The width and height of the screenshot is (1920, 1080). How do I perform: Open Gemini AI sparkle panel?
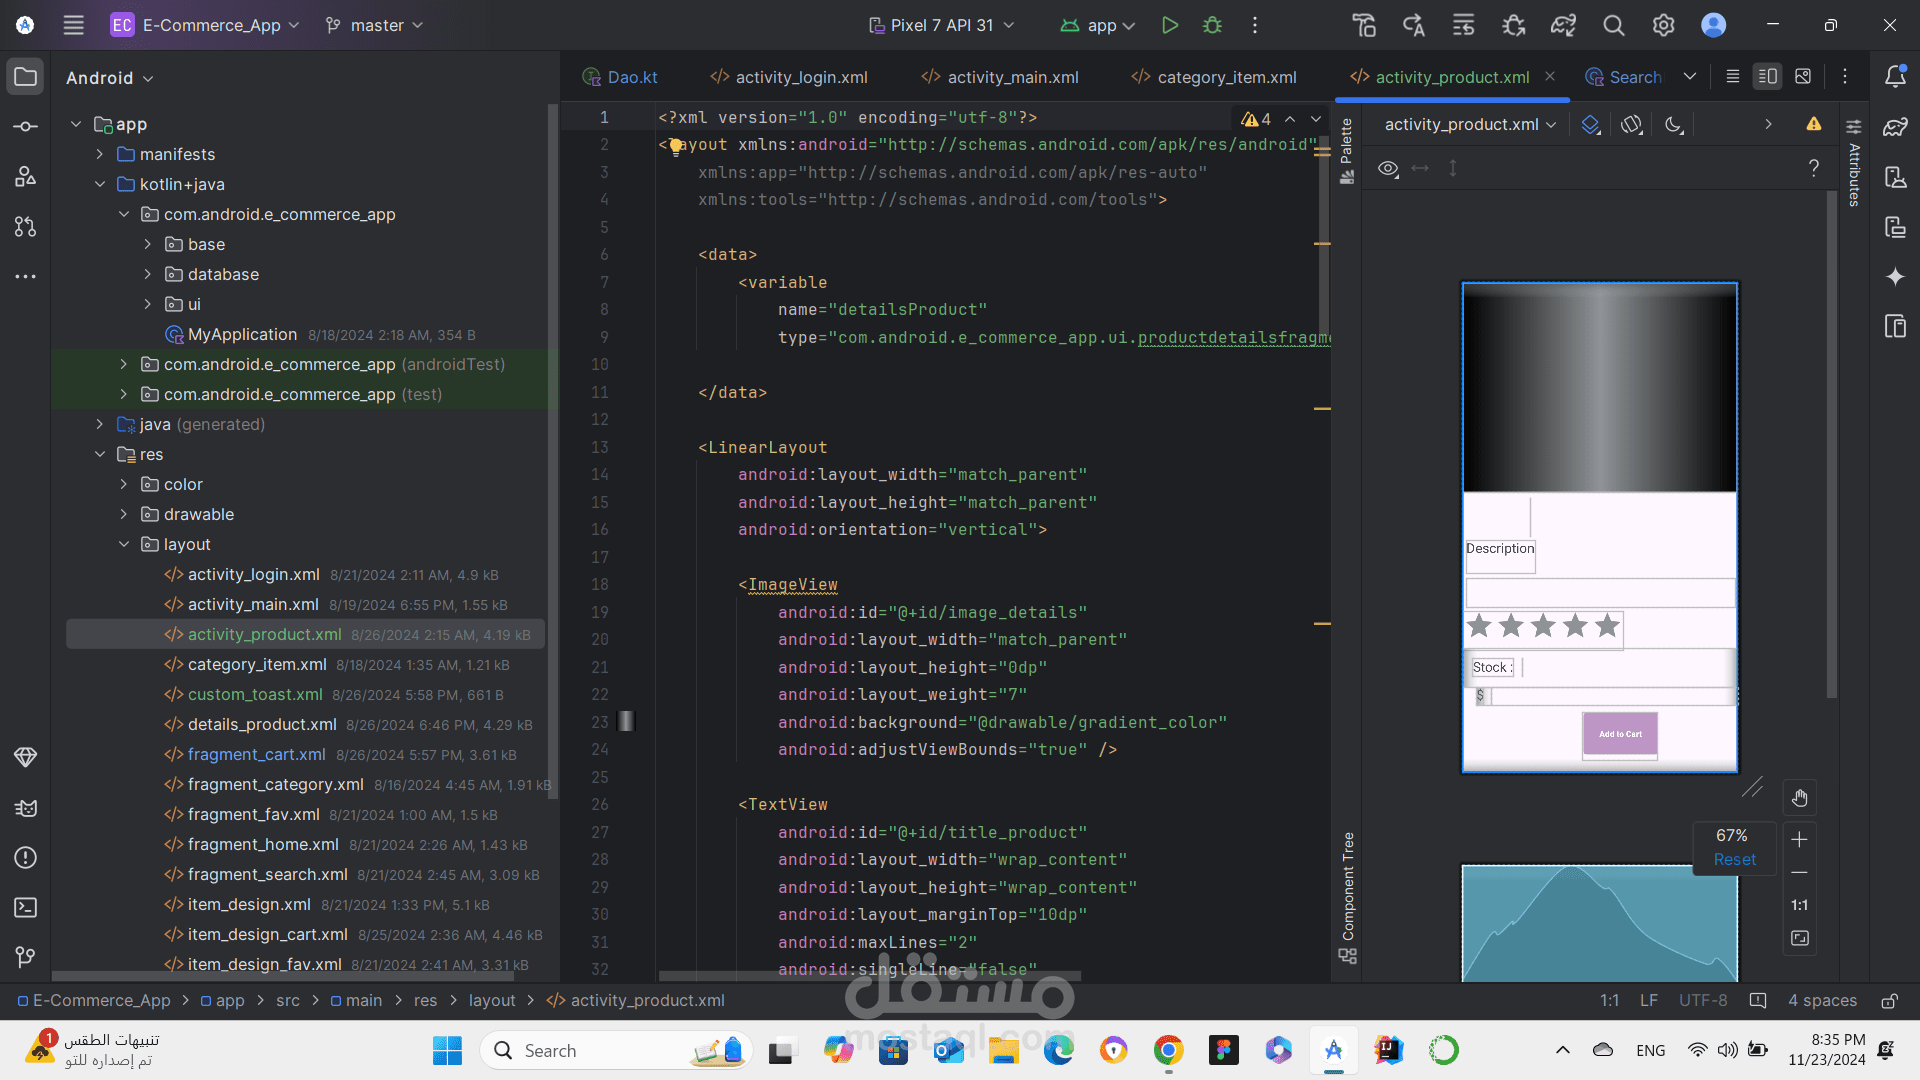(x=1895, y=277)
